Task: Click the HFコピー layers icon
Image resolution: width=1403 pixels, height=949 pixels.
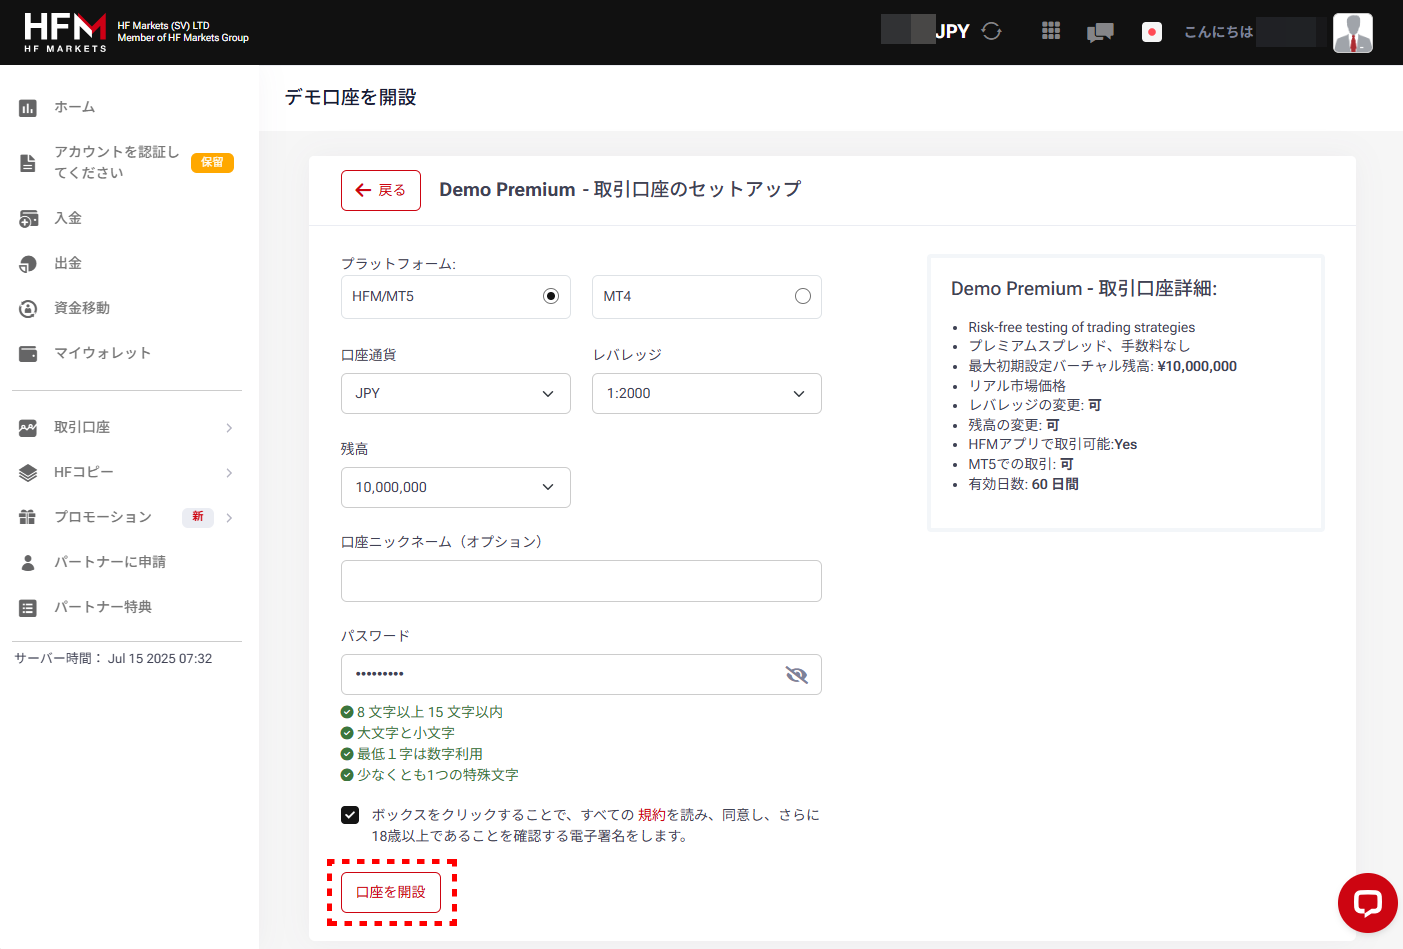Action: (28, 473)
